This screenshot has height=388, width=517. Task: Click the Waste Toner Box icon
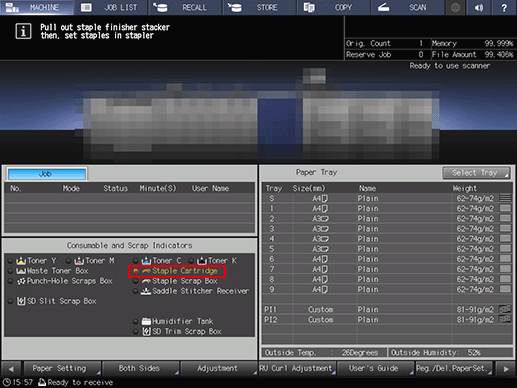pyautogui.click(x=21, y=271)
